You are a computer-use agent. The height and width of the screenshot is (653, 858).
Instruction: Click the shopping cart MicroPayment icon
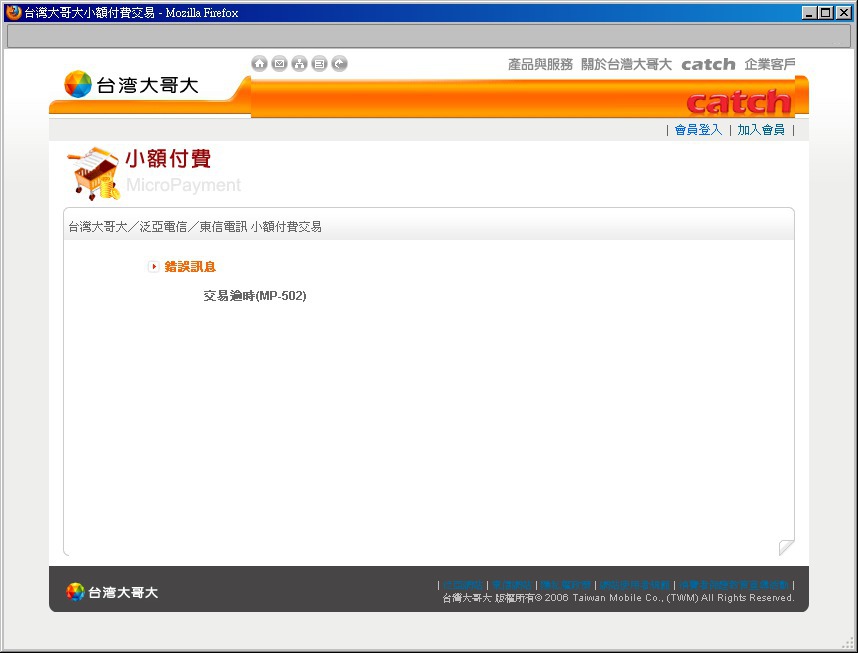[x=94, y=173]
